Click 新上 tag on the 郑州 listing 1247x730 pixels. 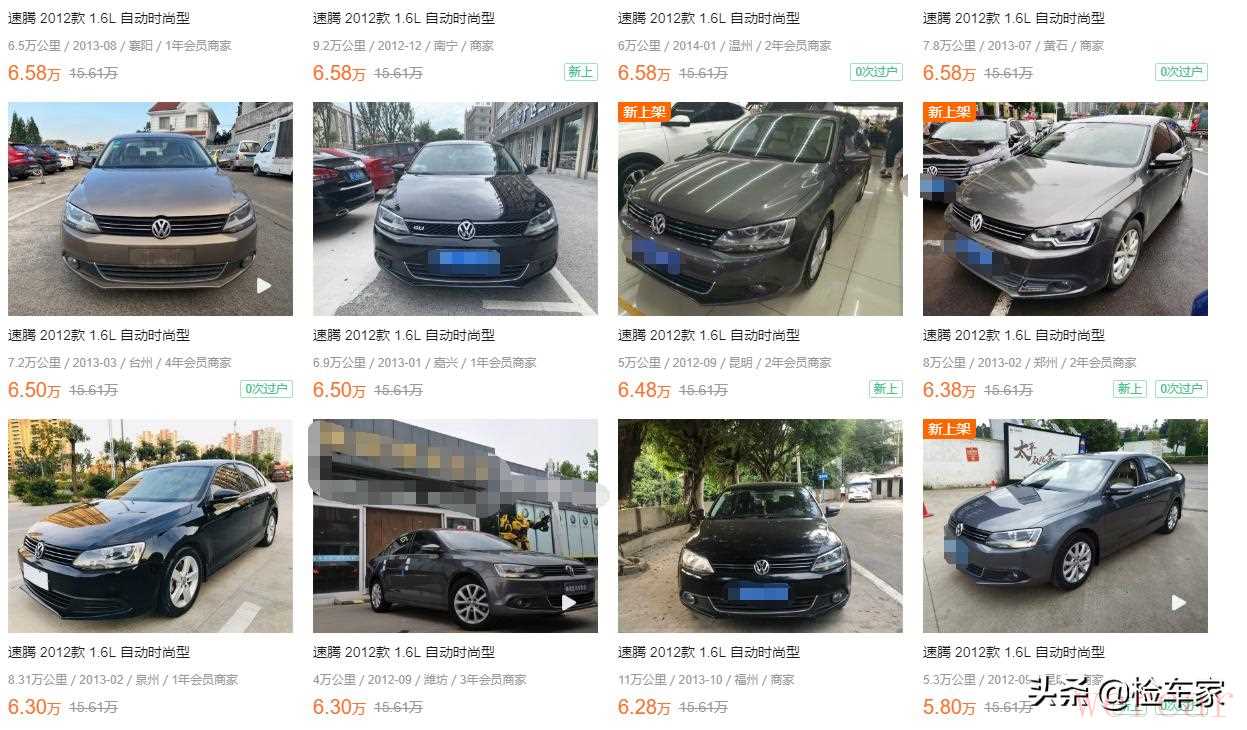coord(1130,389)
